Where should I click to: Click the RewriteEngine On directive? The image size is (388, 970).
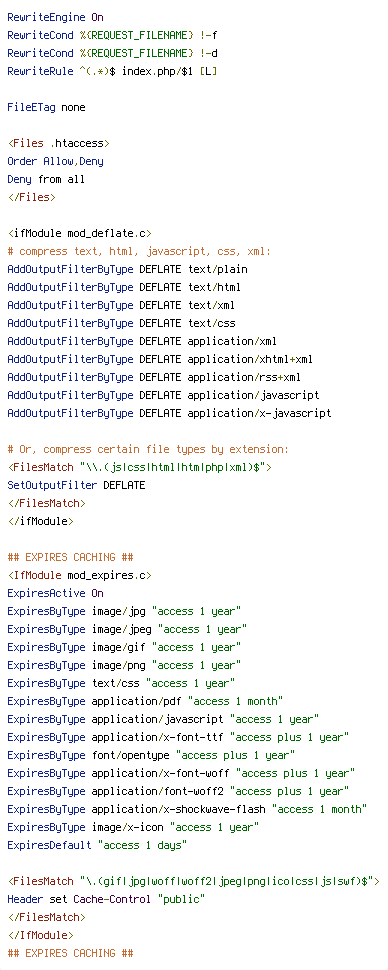click(x=55, y=17)
